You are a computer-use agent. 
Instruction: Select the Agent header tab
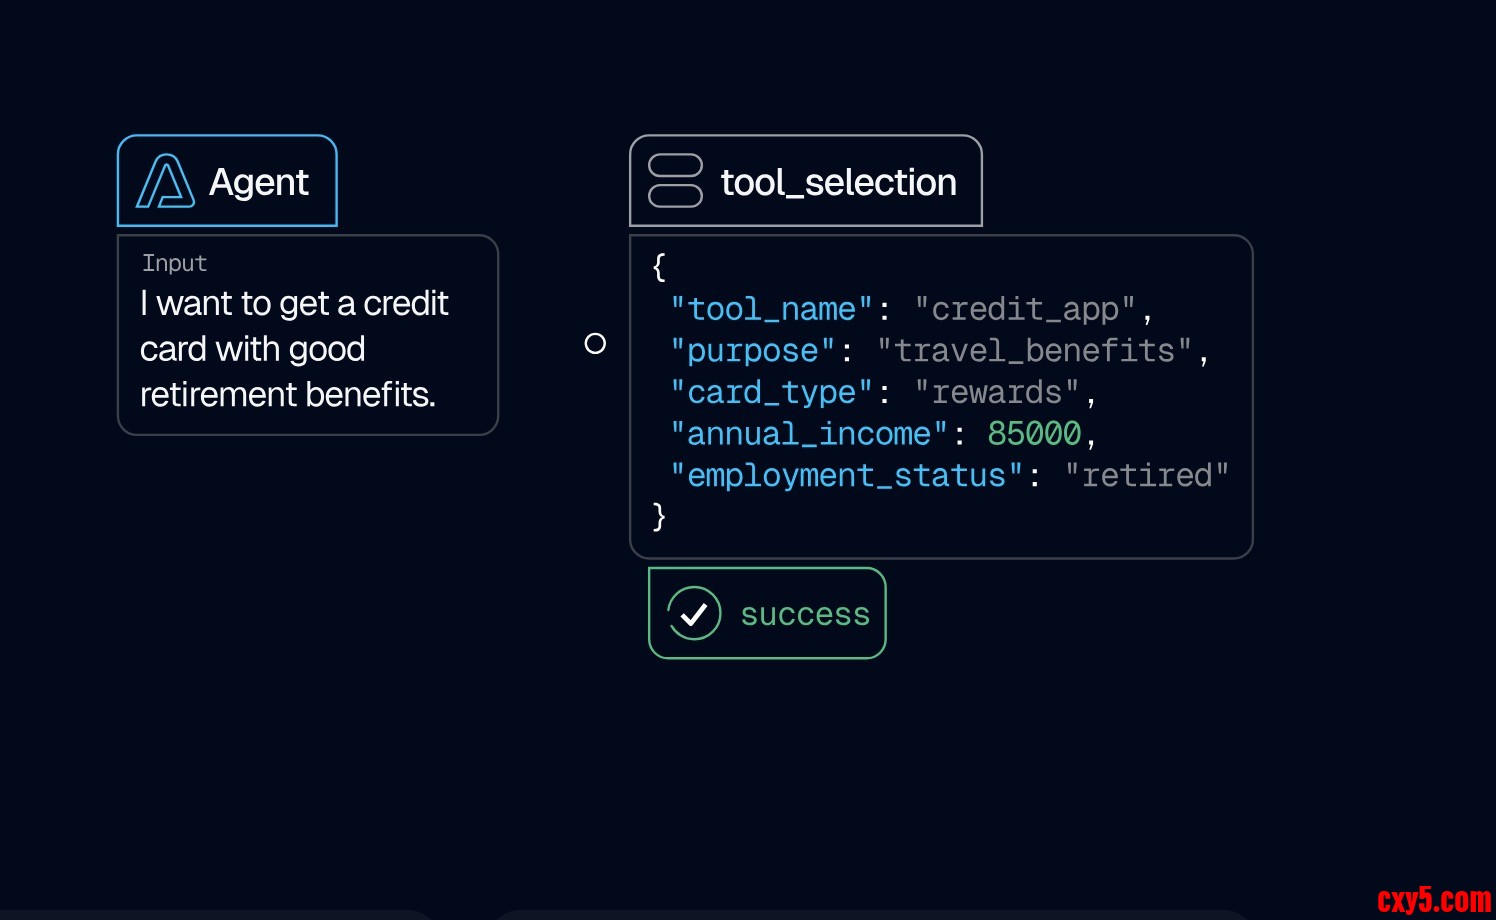[227, 181]
